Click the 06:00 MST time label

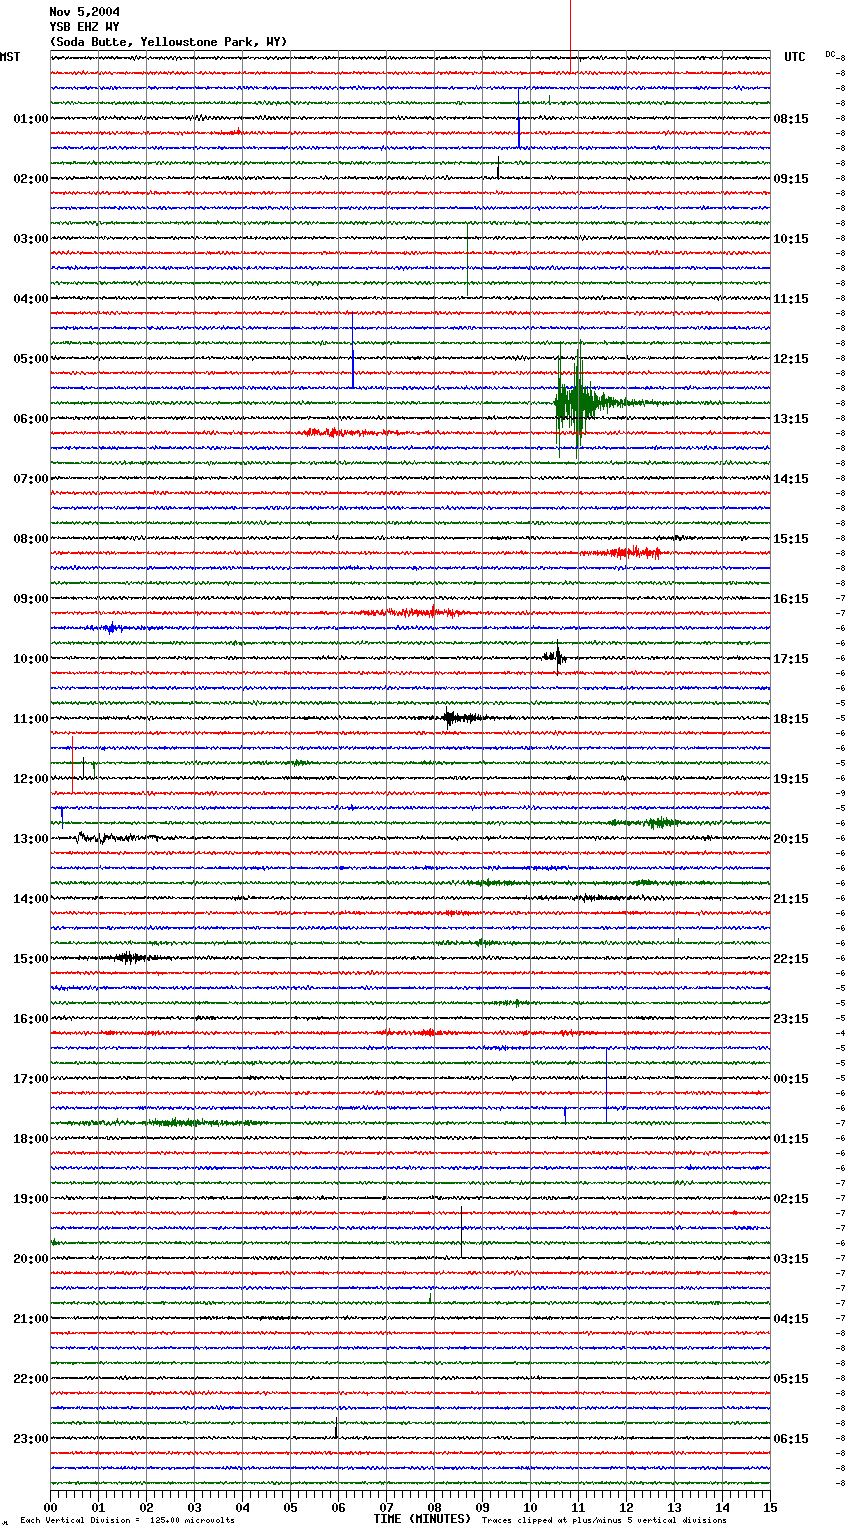(x=31, y=419)
